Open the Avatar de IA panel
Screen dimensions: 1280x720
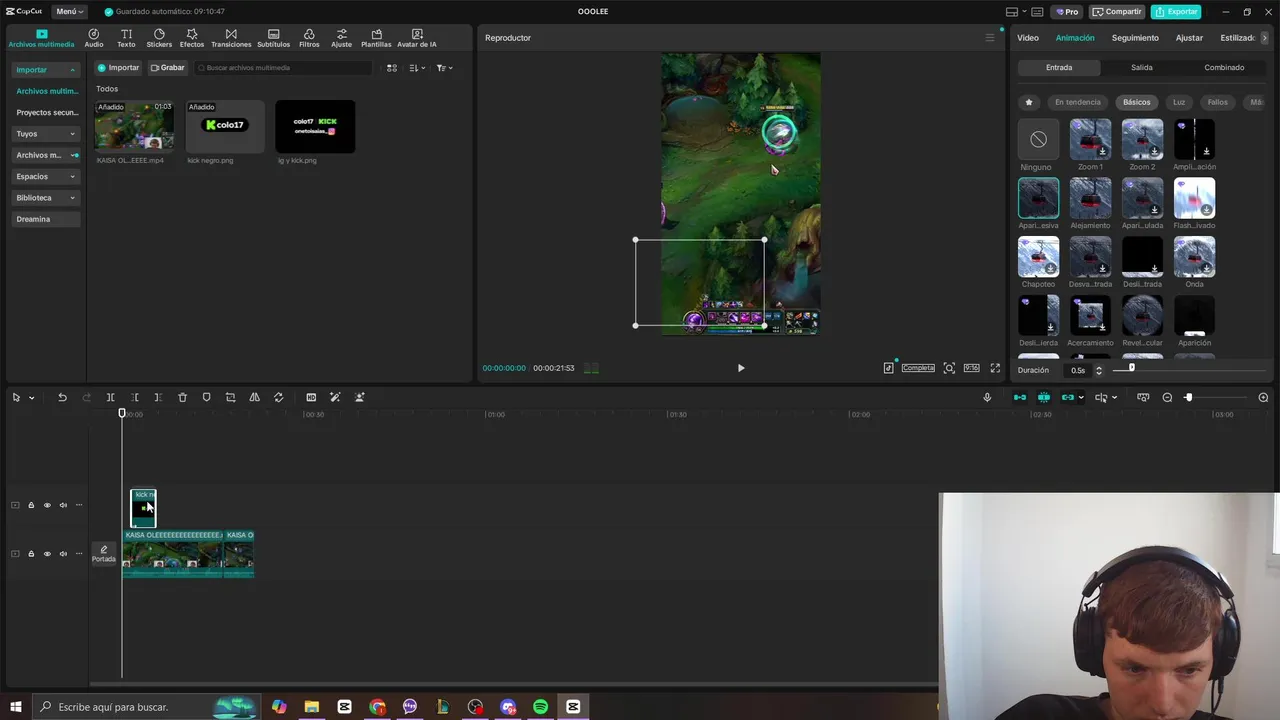(x=417, y=38)
